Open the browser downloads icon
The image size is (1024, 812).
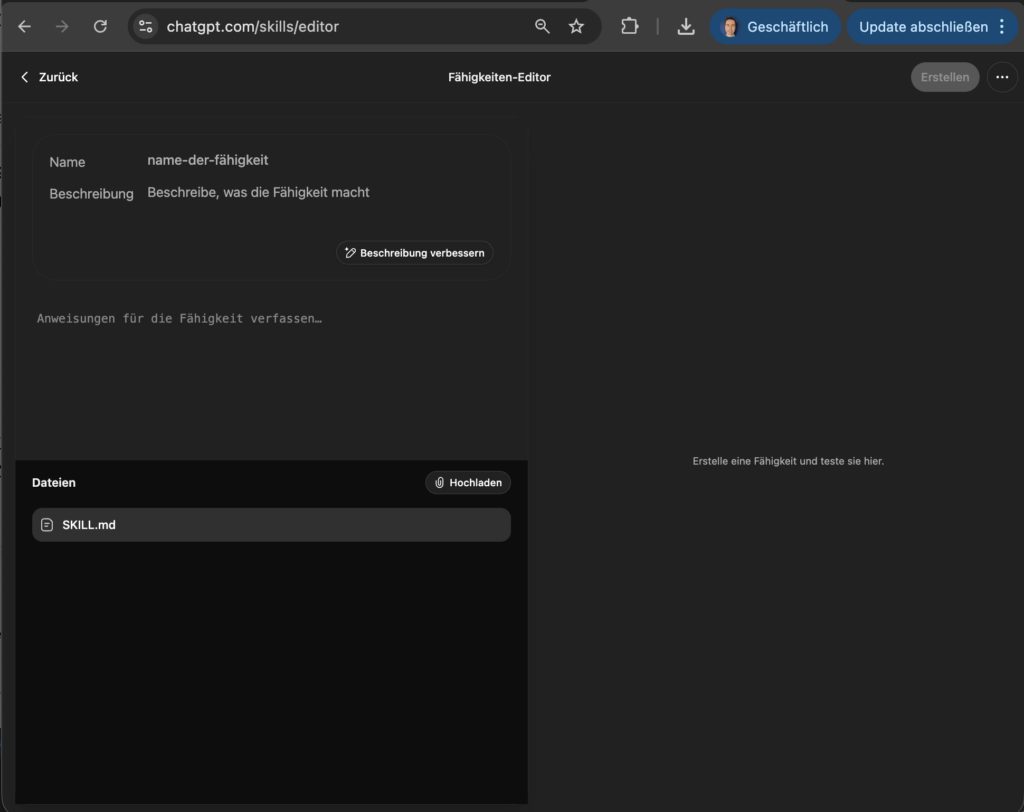(685, 26)
